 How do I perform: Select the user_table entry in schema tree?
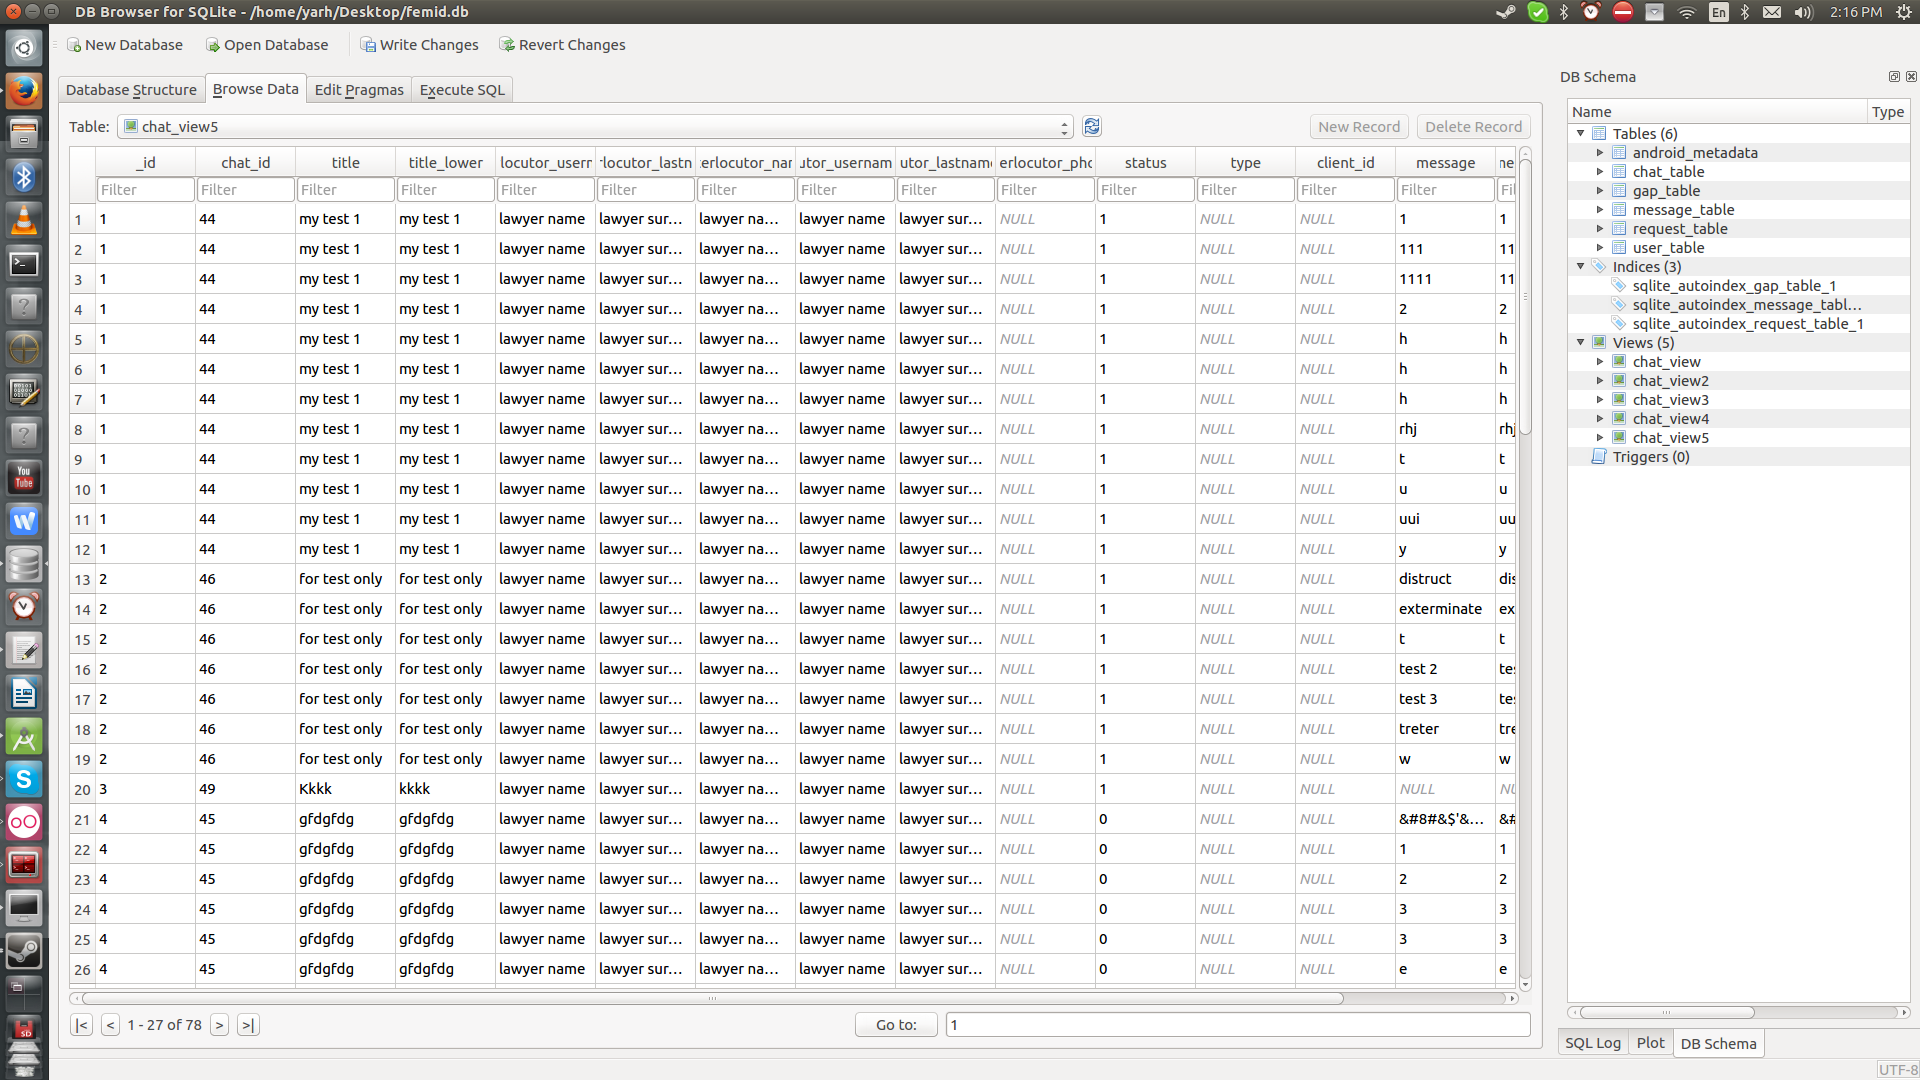pyautogui.click(x=1668, y=248)
